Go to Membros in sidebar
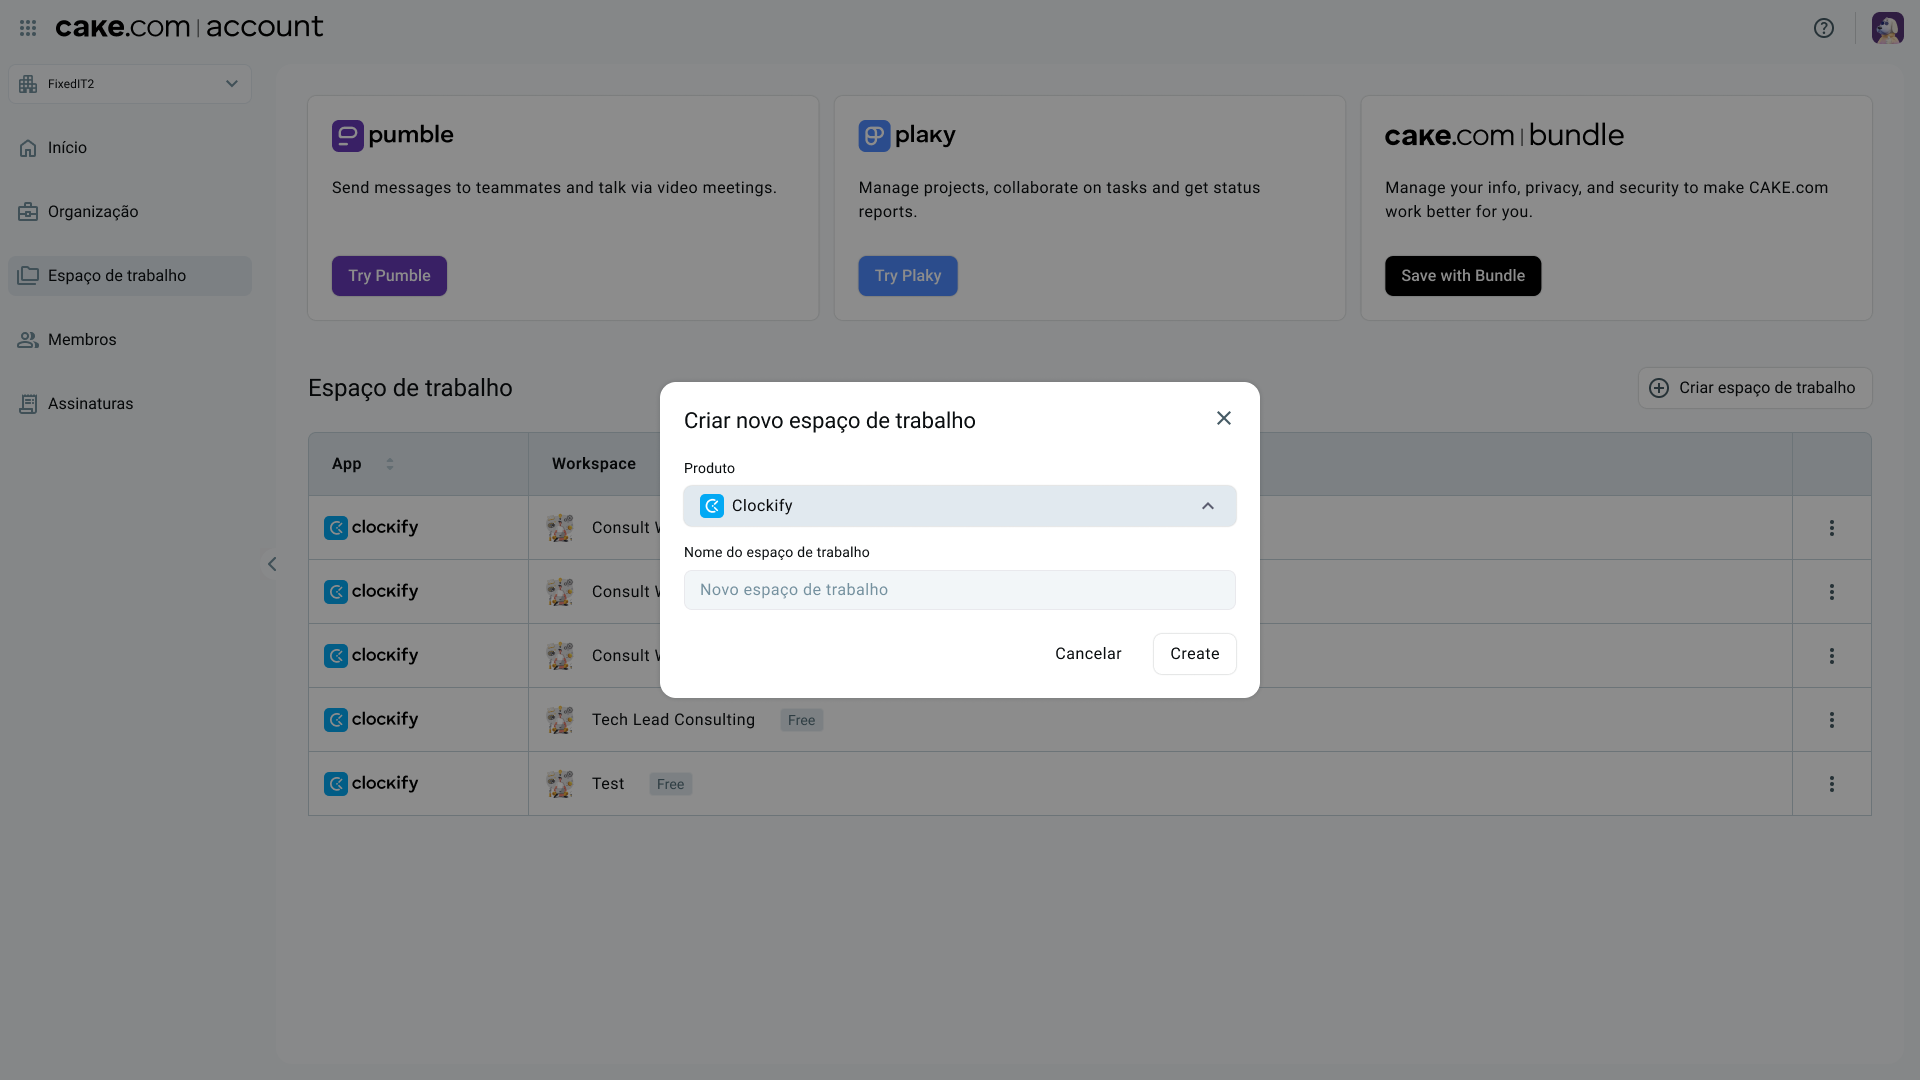 pos(82,340)
